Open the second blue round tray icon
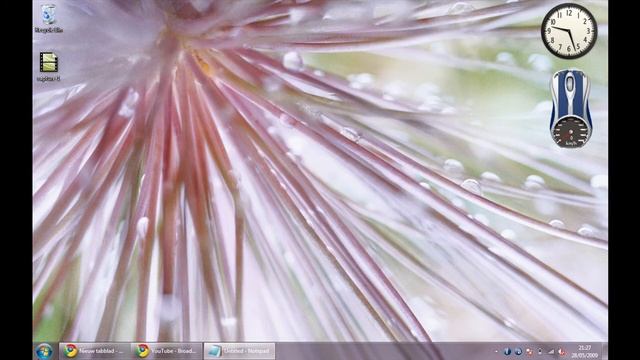This screenshot has height=360, width=640. point(518,351)
